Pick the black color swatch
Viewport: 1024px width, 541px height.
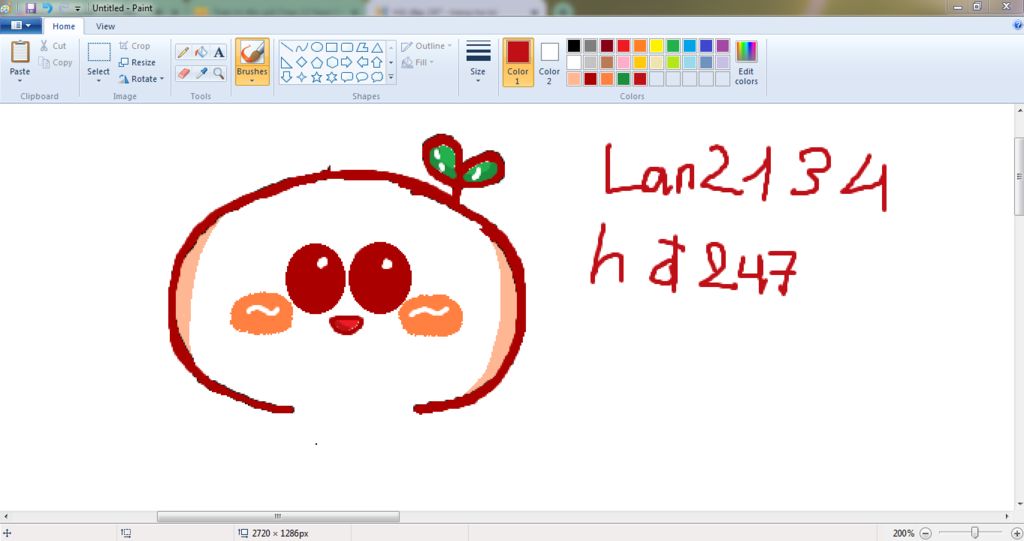[573, 46]
